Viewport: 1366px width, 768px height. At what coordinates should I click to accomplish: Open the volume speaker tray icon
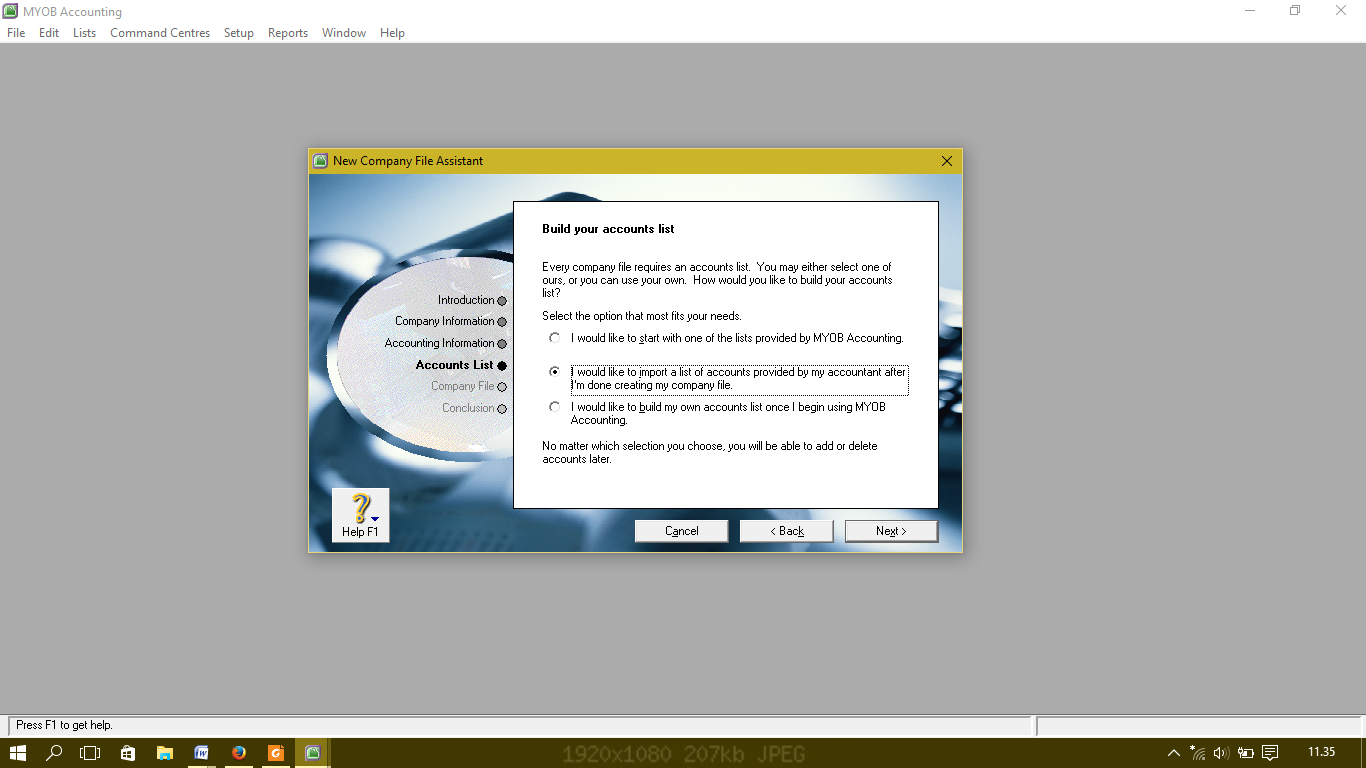click(1221, 753)
